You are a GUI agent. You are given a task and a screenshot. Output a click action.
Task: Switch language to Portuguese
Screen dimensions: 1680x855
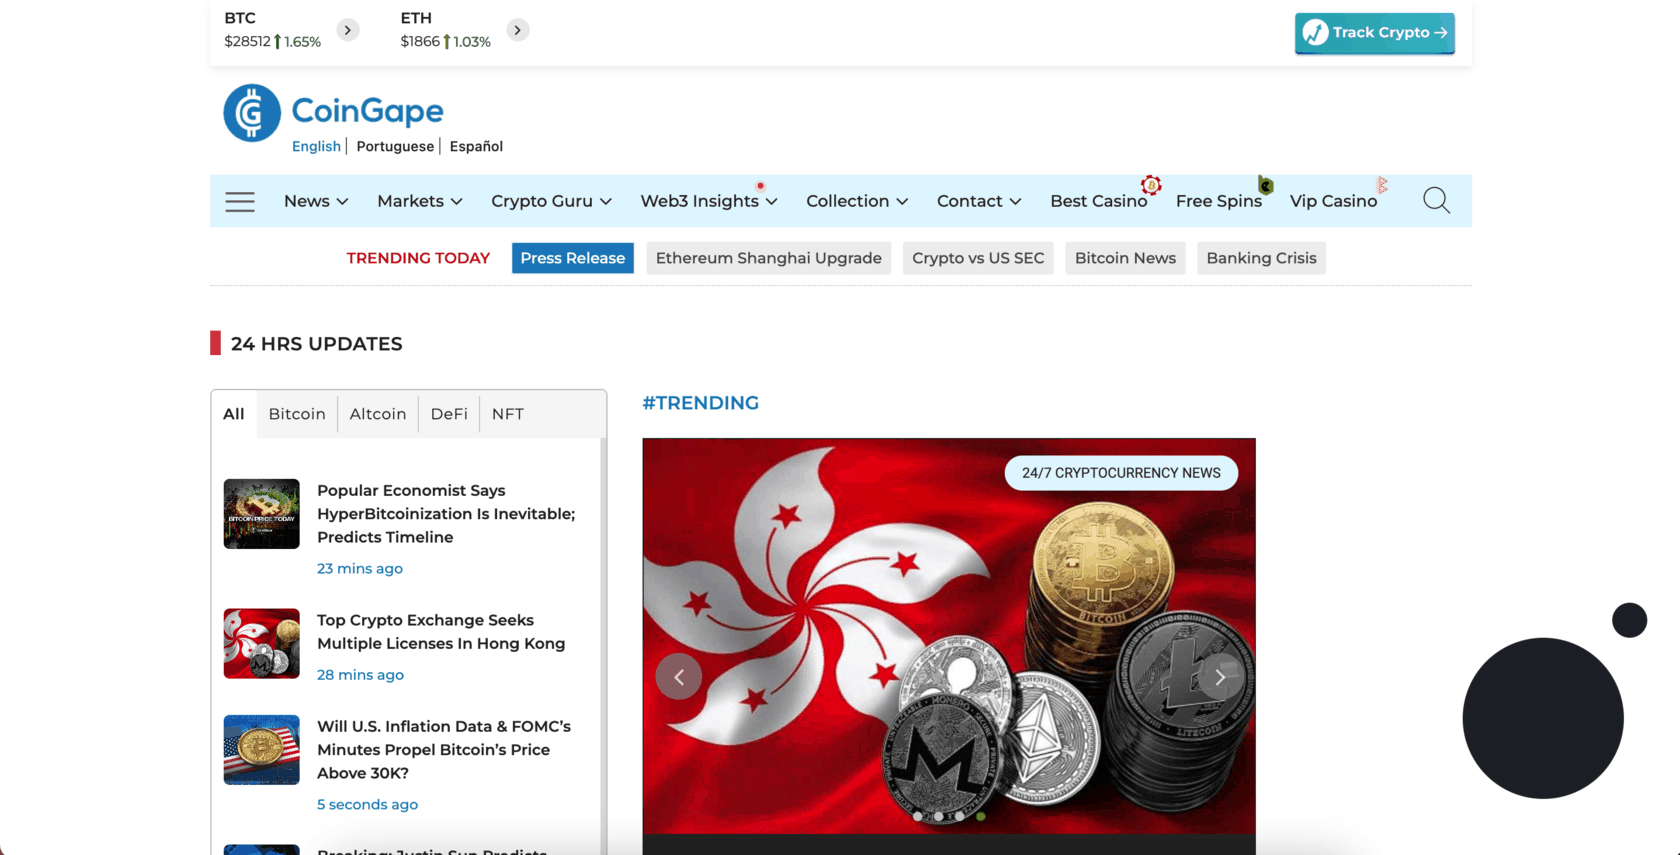point(395,146)
